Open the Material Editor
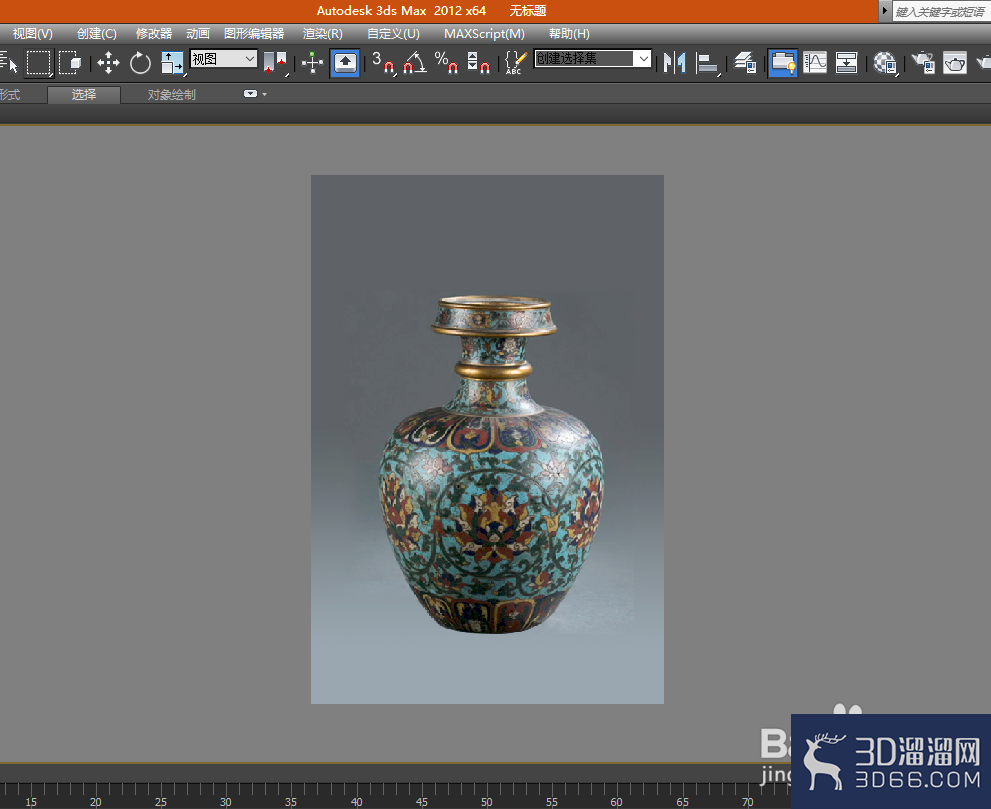 885,63
